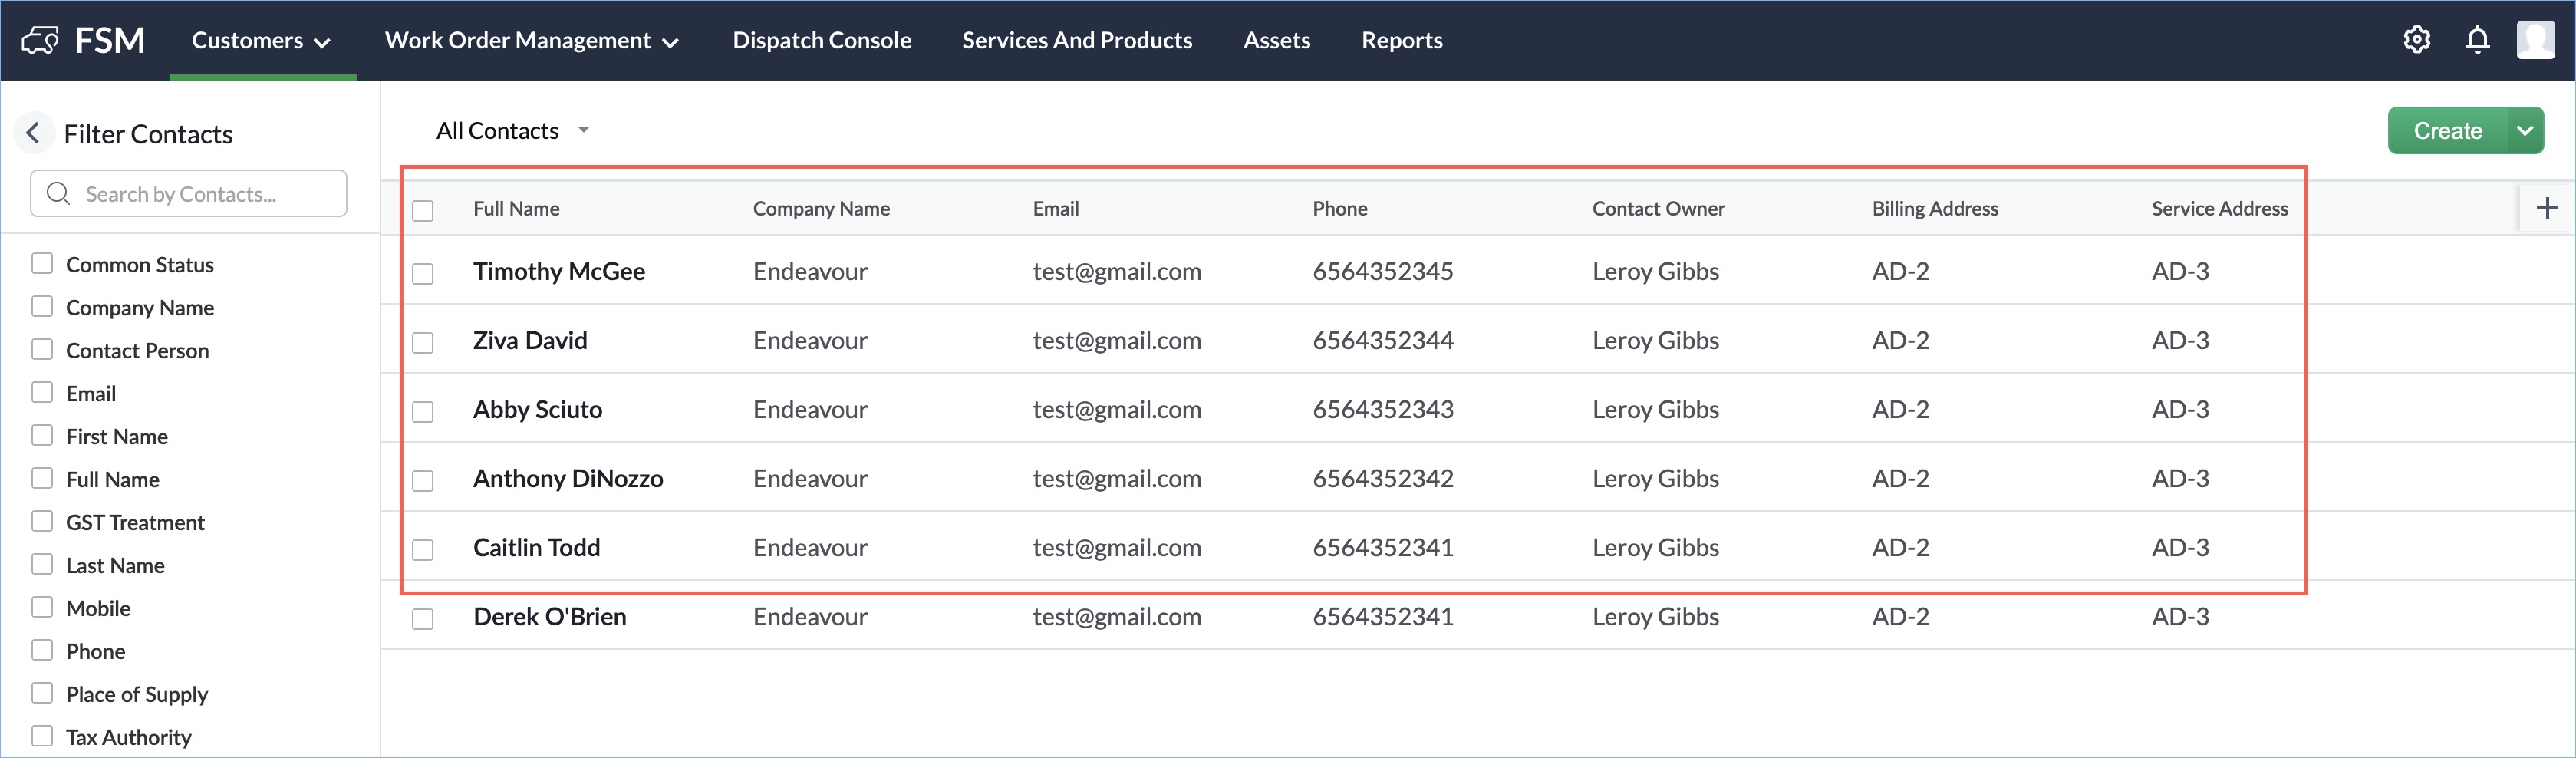Open Work Order Management menu
The height and width of the screenshot is (758, 2576).
531,41
